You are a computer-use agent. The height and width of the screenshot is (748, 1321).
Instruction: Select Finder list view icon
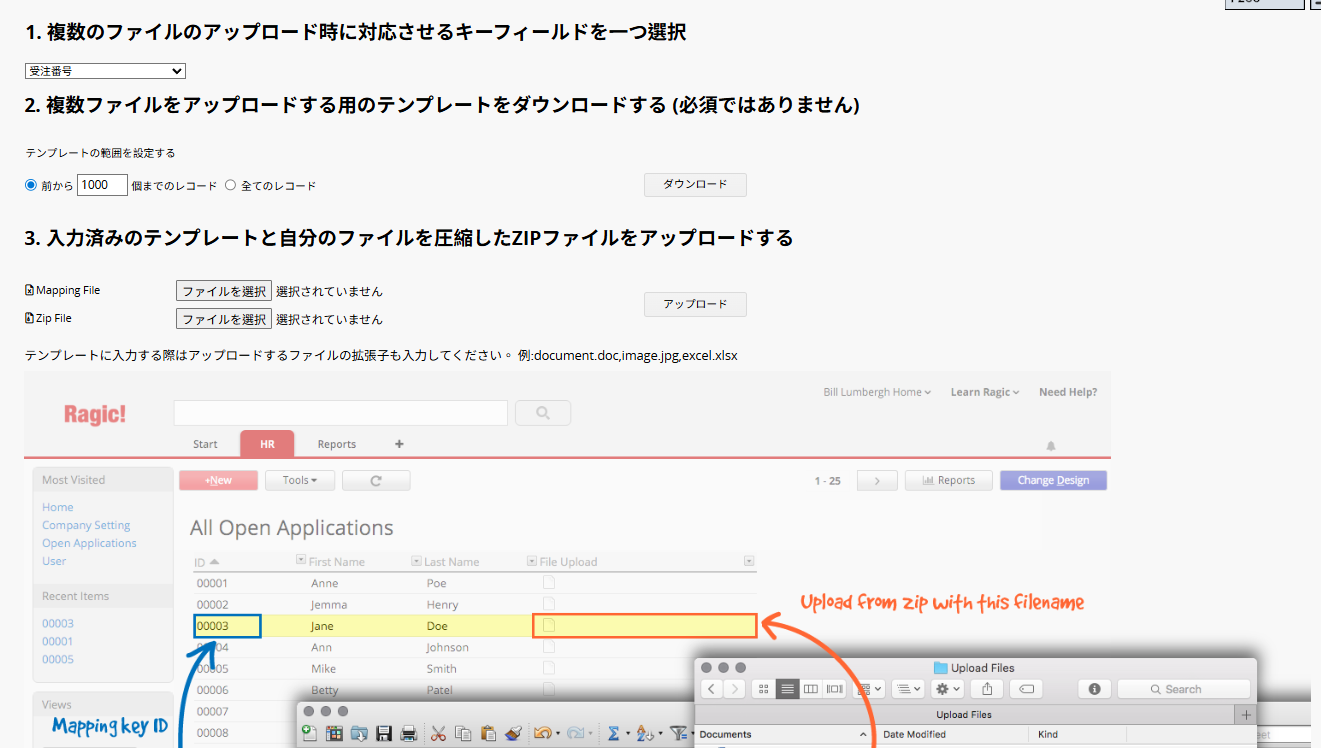tap(787, 689)
